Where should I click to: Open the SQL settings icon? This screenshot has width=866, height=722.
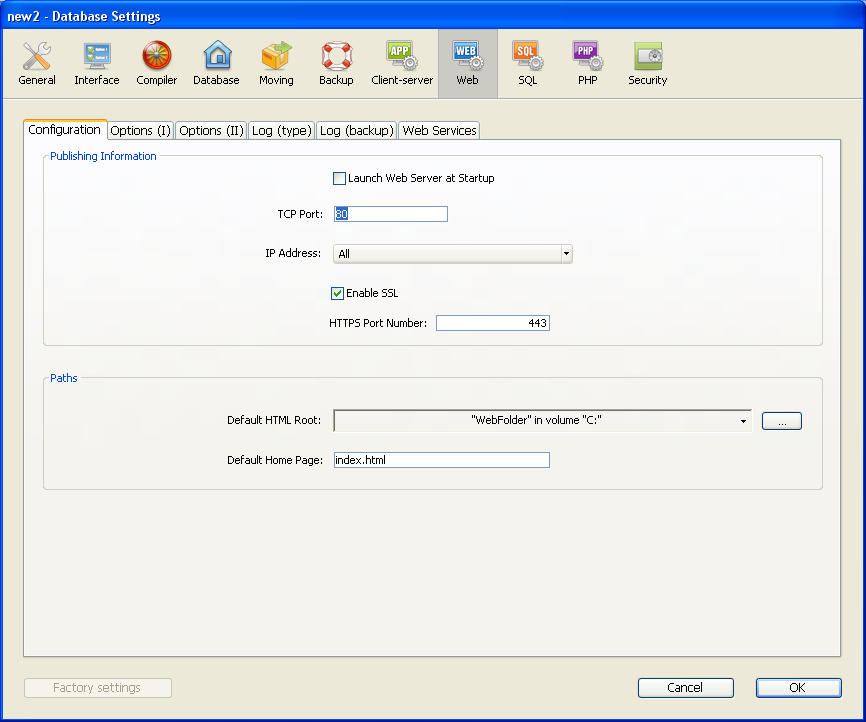click(x=527, y=63)
